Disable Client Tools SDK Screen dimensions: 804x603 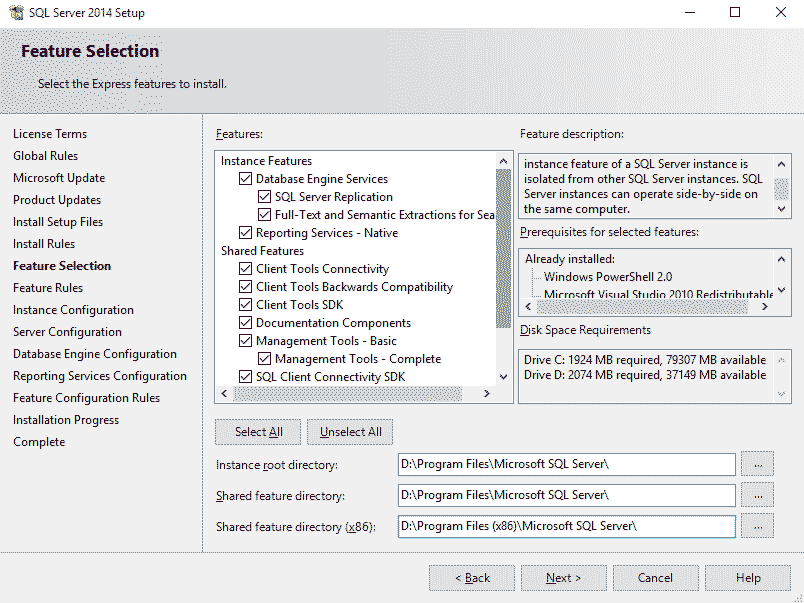(x=245, y=304)
